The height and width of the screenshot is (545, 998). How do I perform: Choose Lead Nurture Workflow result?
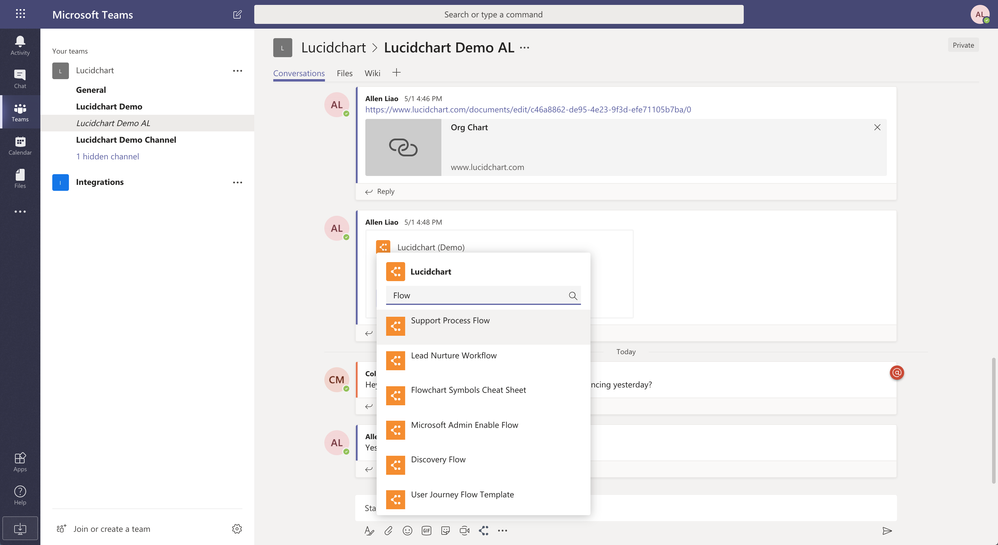pyautogui.click(x=483, y=361)
